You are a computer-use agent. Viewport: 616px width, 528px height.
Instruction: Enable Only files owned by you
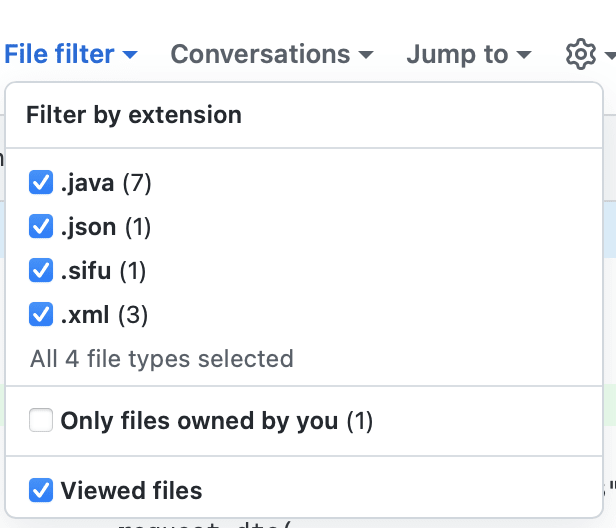pyautogui.click(x=41, y=420)
